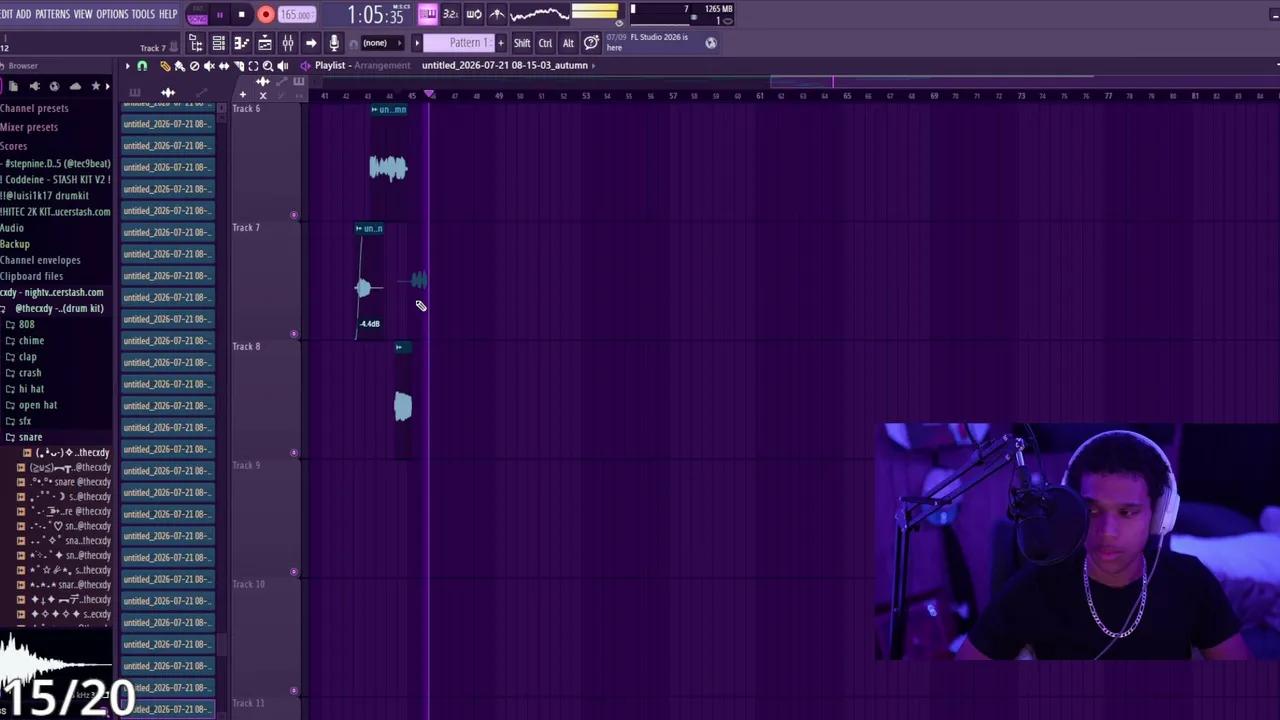Select the playlist Select tool

coord(253,66)
